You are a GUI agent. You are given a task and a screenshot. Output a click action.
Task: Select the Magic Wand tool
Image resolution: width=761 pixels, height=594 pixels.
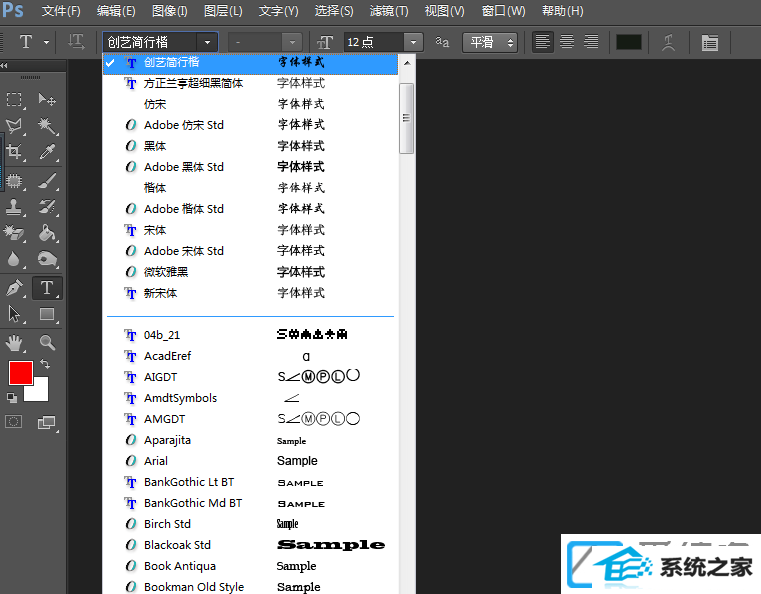(x=47, y=126)
